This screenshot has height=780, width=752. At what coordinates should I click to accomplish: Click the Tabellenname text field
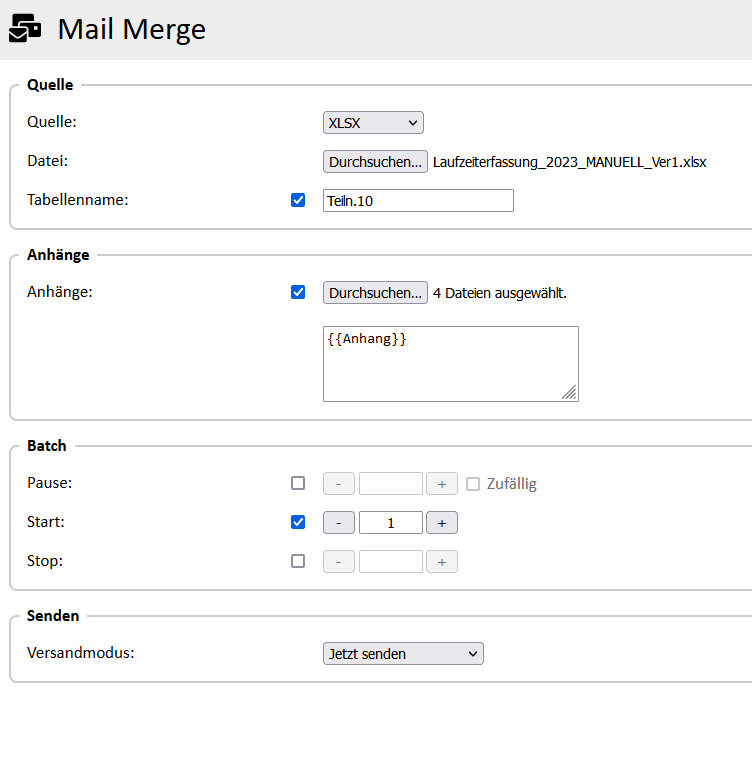point(418,201)
